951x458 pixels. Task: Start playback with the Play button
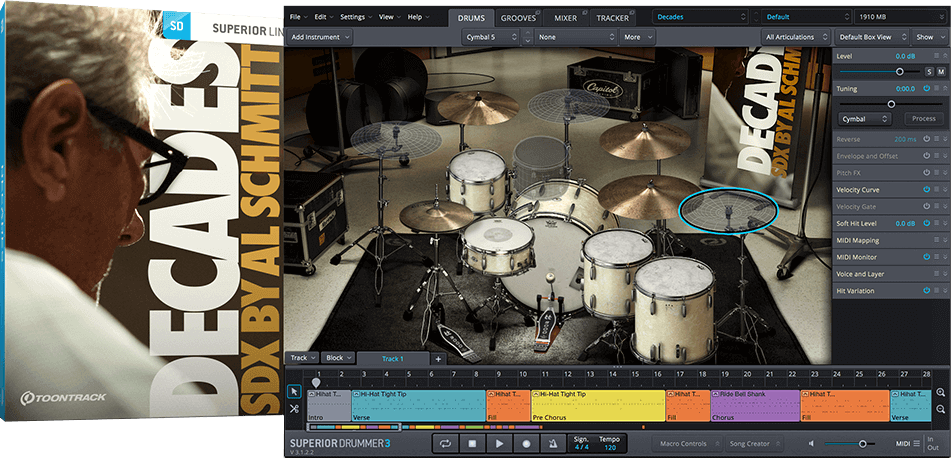pos(499,443)
